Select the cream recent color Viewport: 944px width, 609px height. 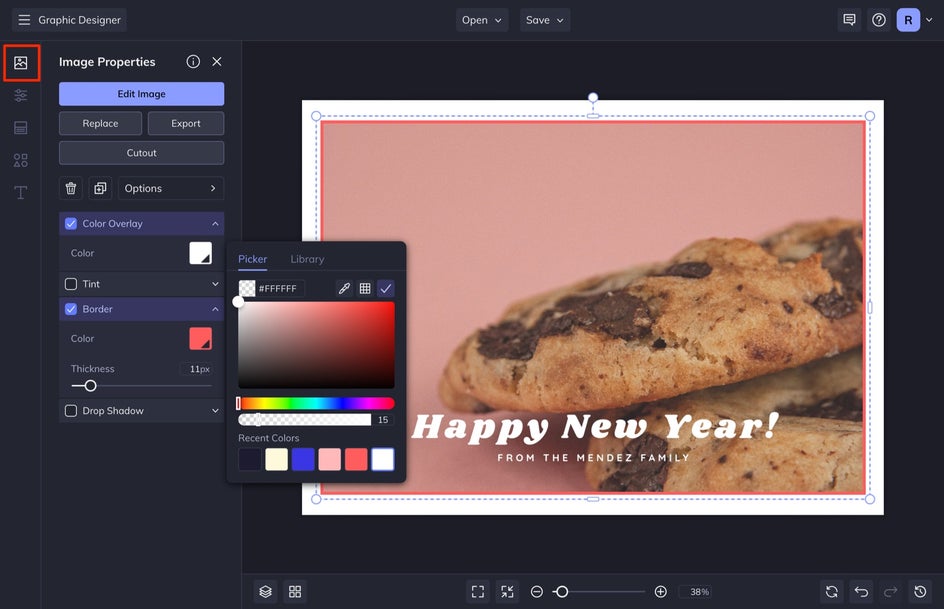click(276, 459)
